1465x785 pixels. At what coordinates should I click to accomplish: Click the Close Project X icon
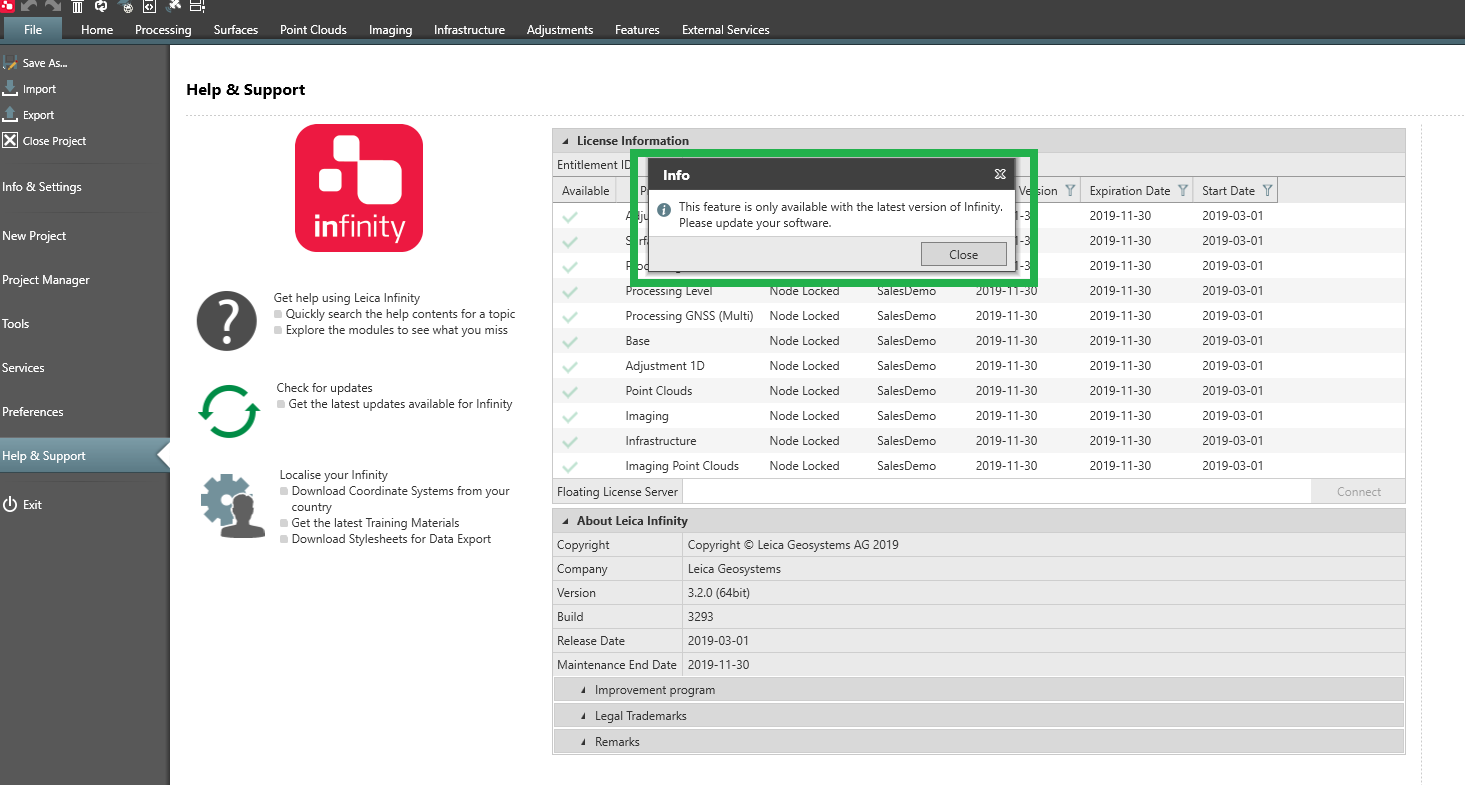coord(10,141)
